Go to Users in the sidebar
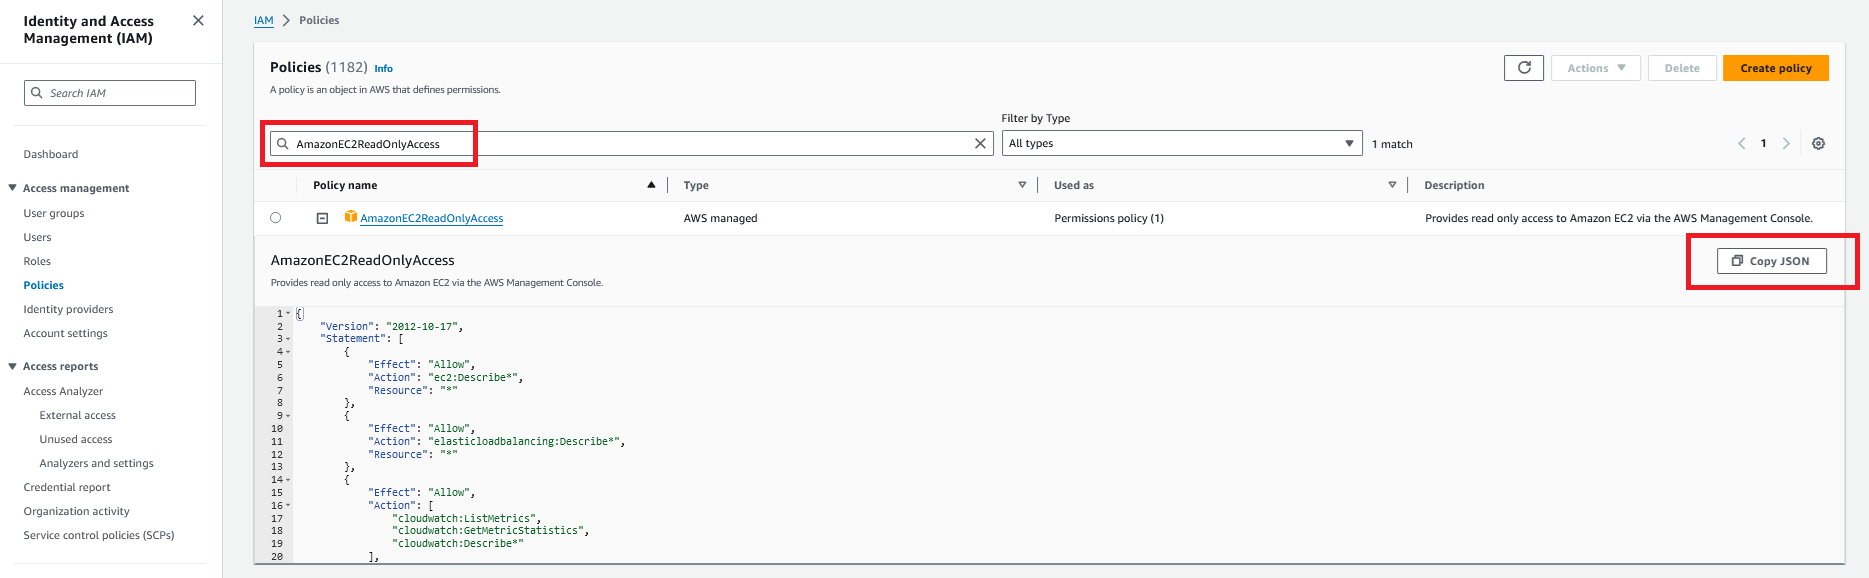 [x=37, y=237]
